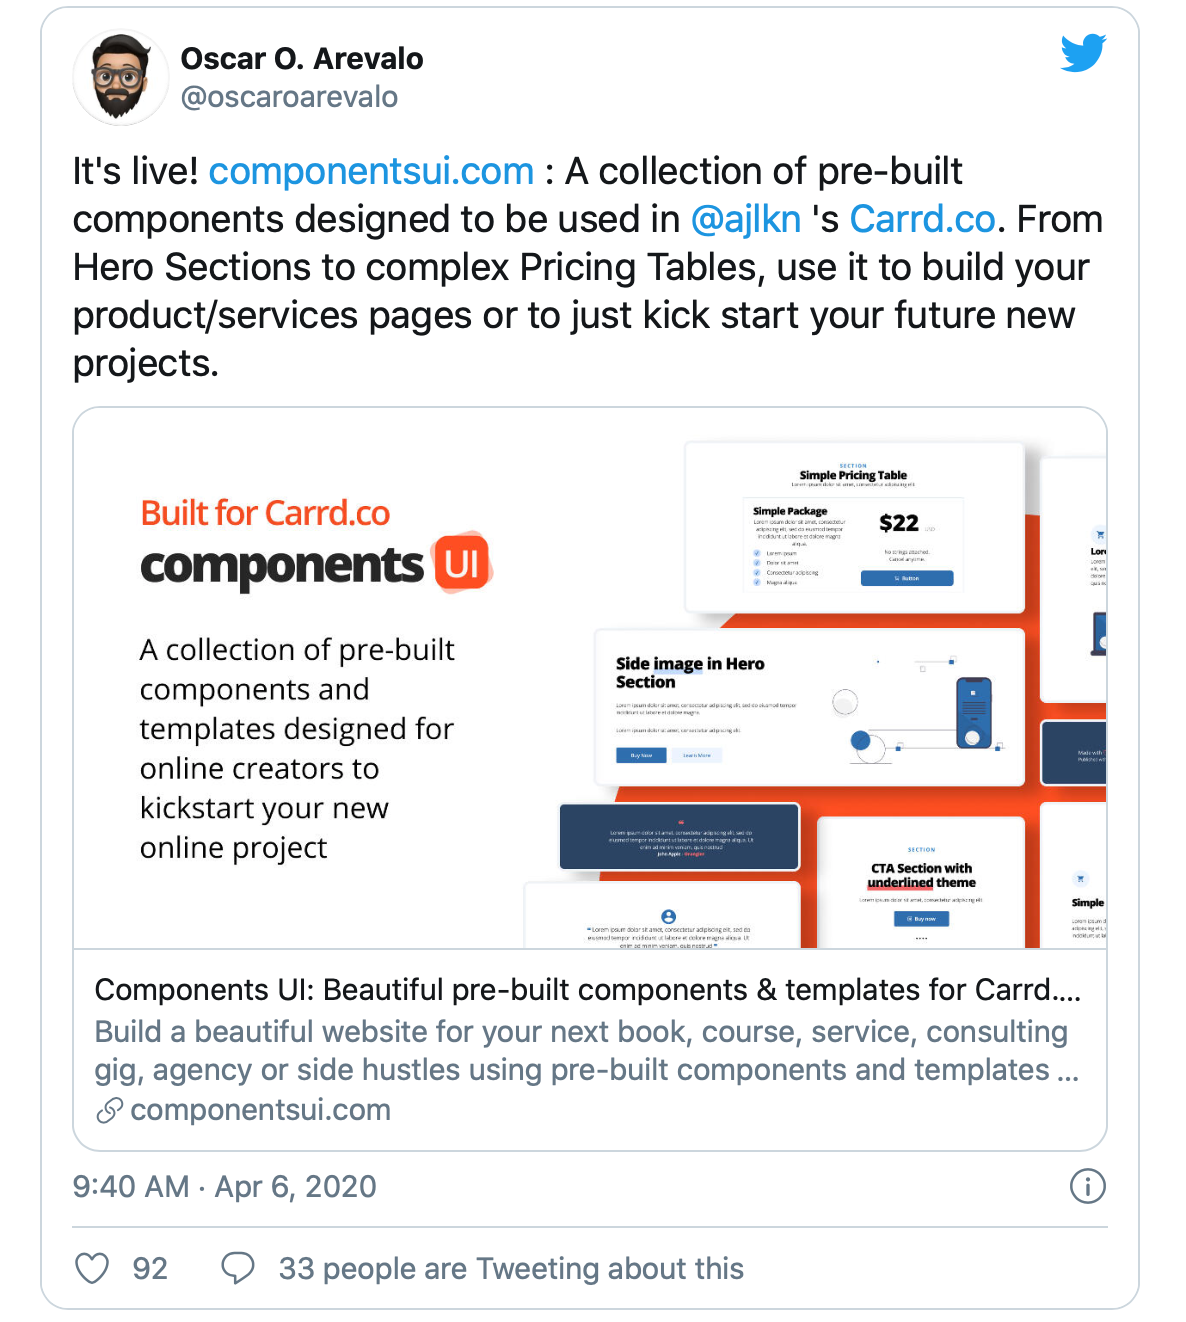Screen dimensions: 1186x1322
Task: Click the speech bubble reply icon
Action: 237,1268
